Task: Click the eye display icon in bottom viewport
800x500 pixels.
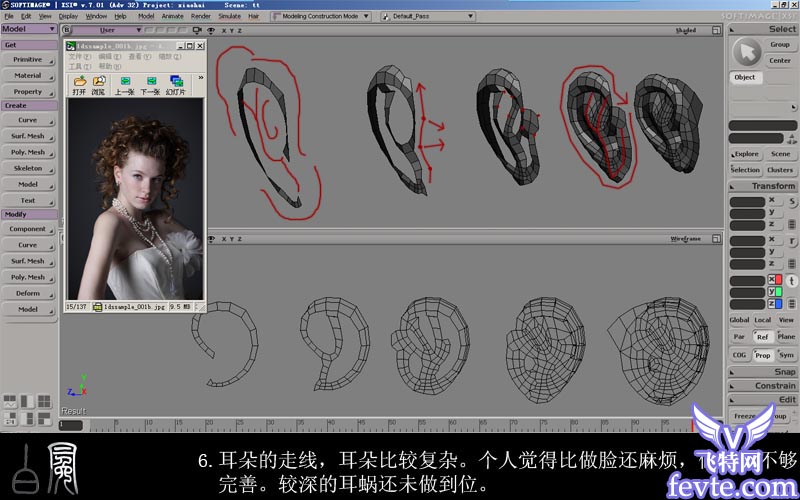Action: 211,239
